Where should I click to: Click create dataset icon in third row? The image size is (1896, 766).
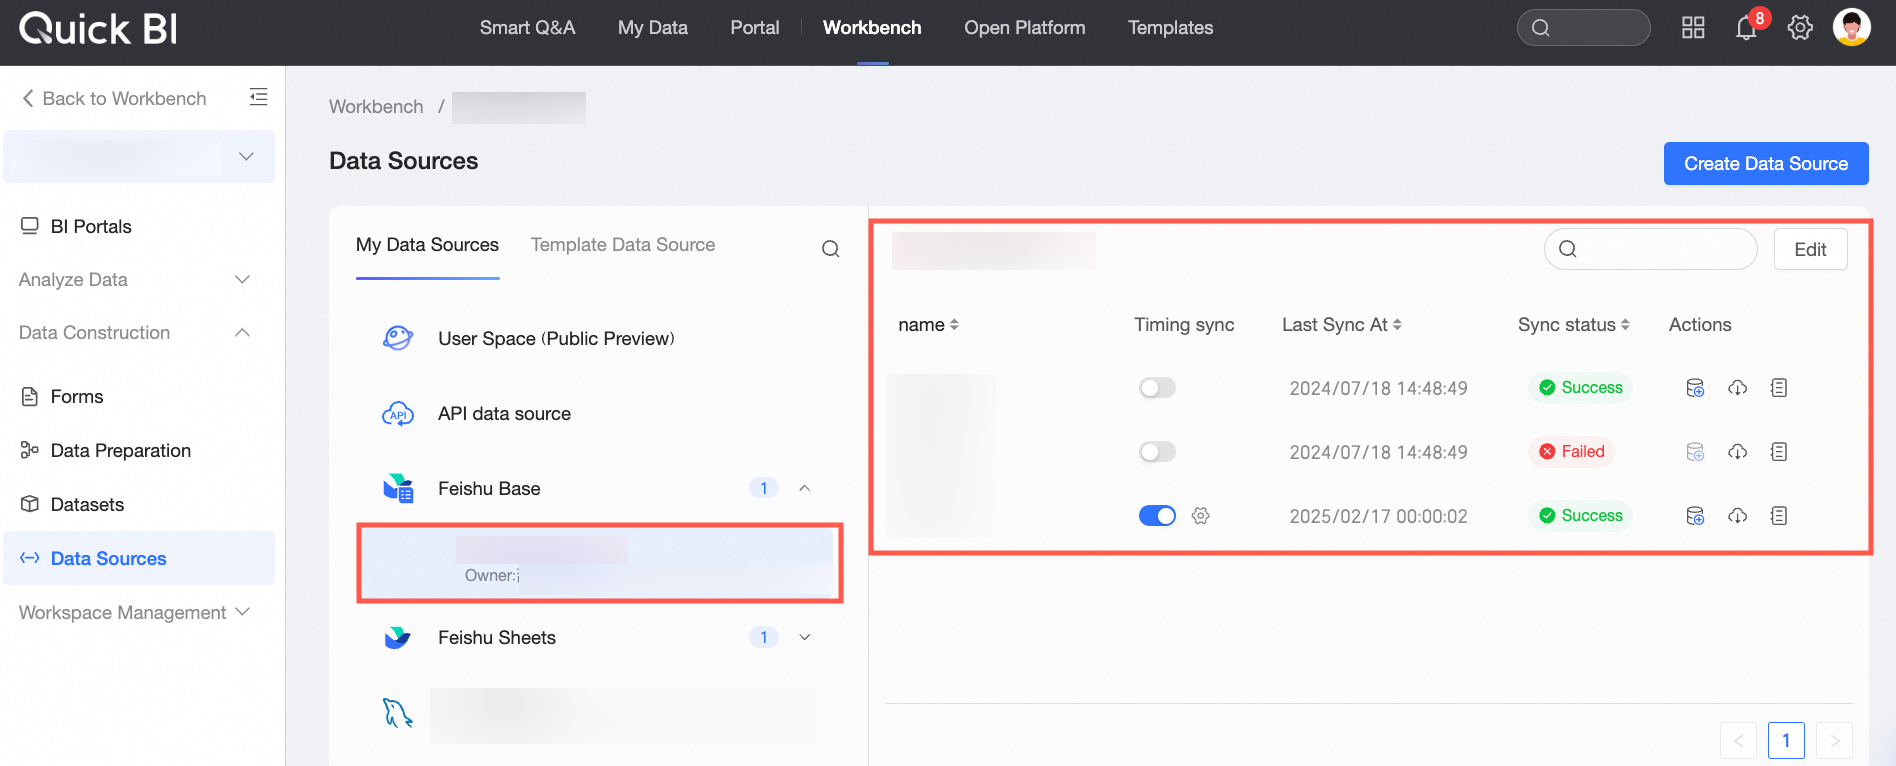coord(1695,516)
